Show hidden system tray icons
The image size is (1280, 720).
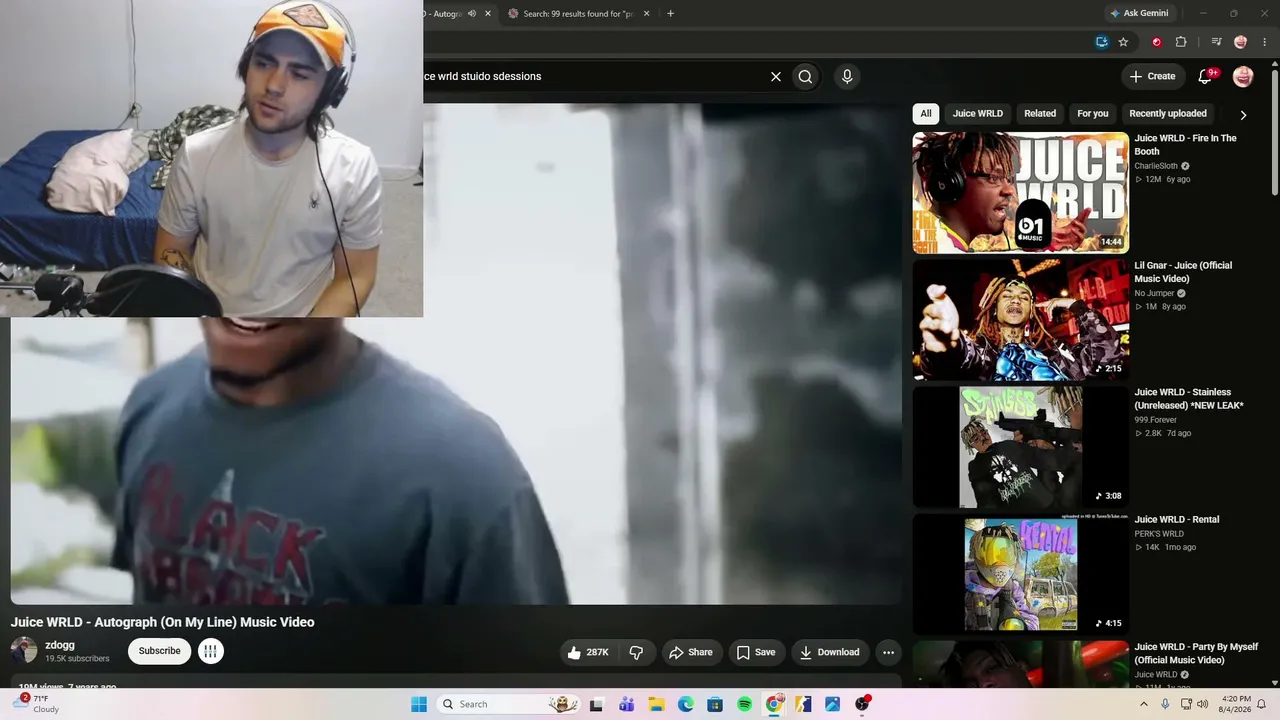(1145, 704)
